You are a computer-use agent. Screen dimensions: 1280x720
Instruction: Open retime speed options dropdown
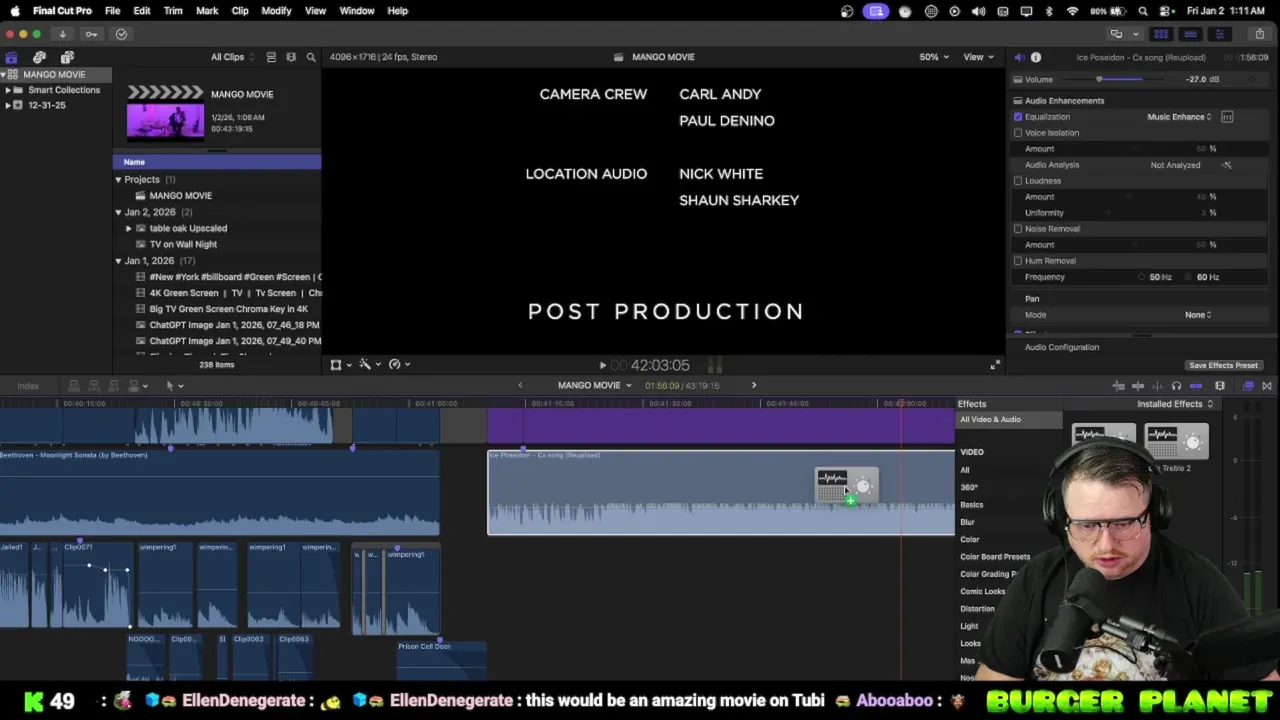400,365
